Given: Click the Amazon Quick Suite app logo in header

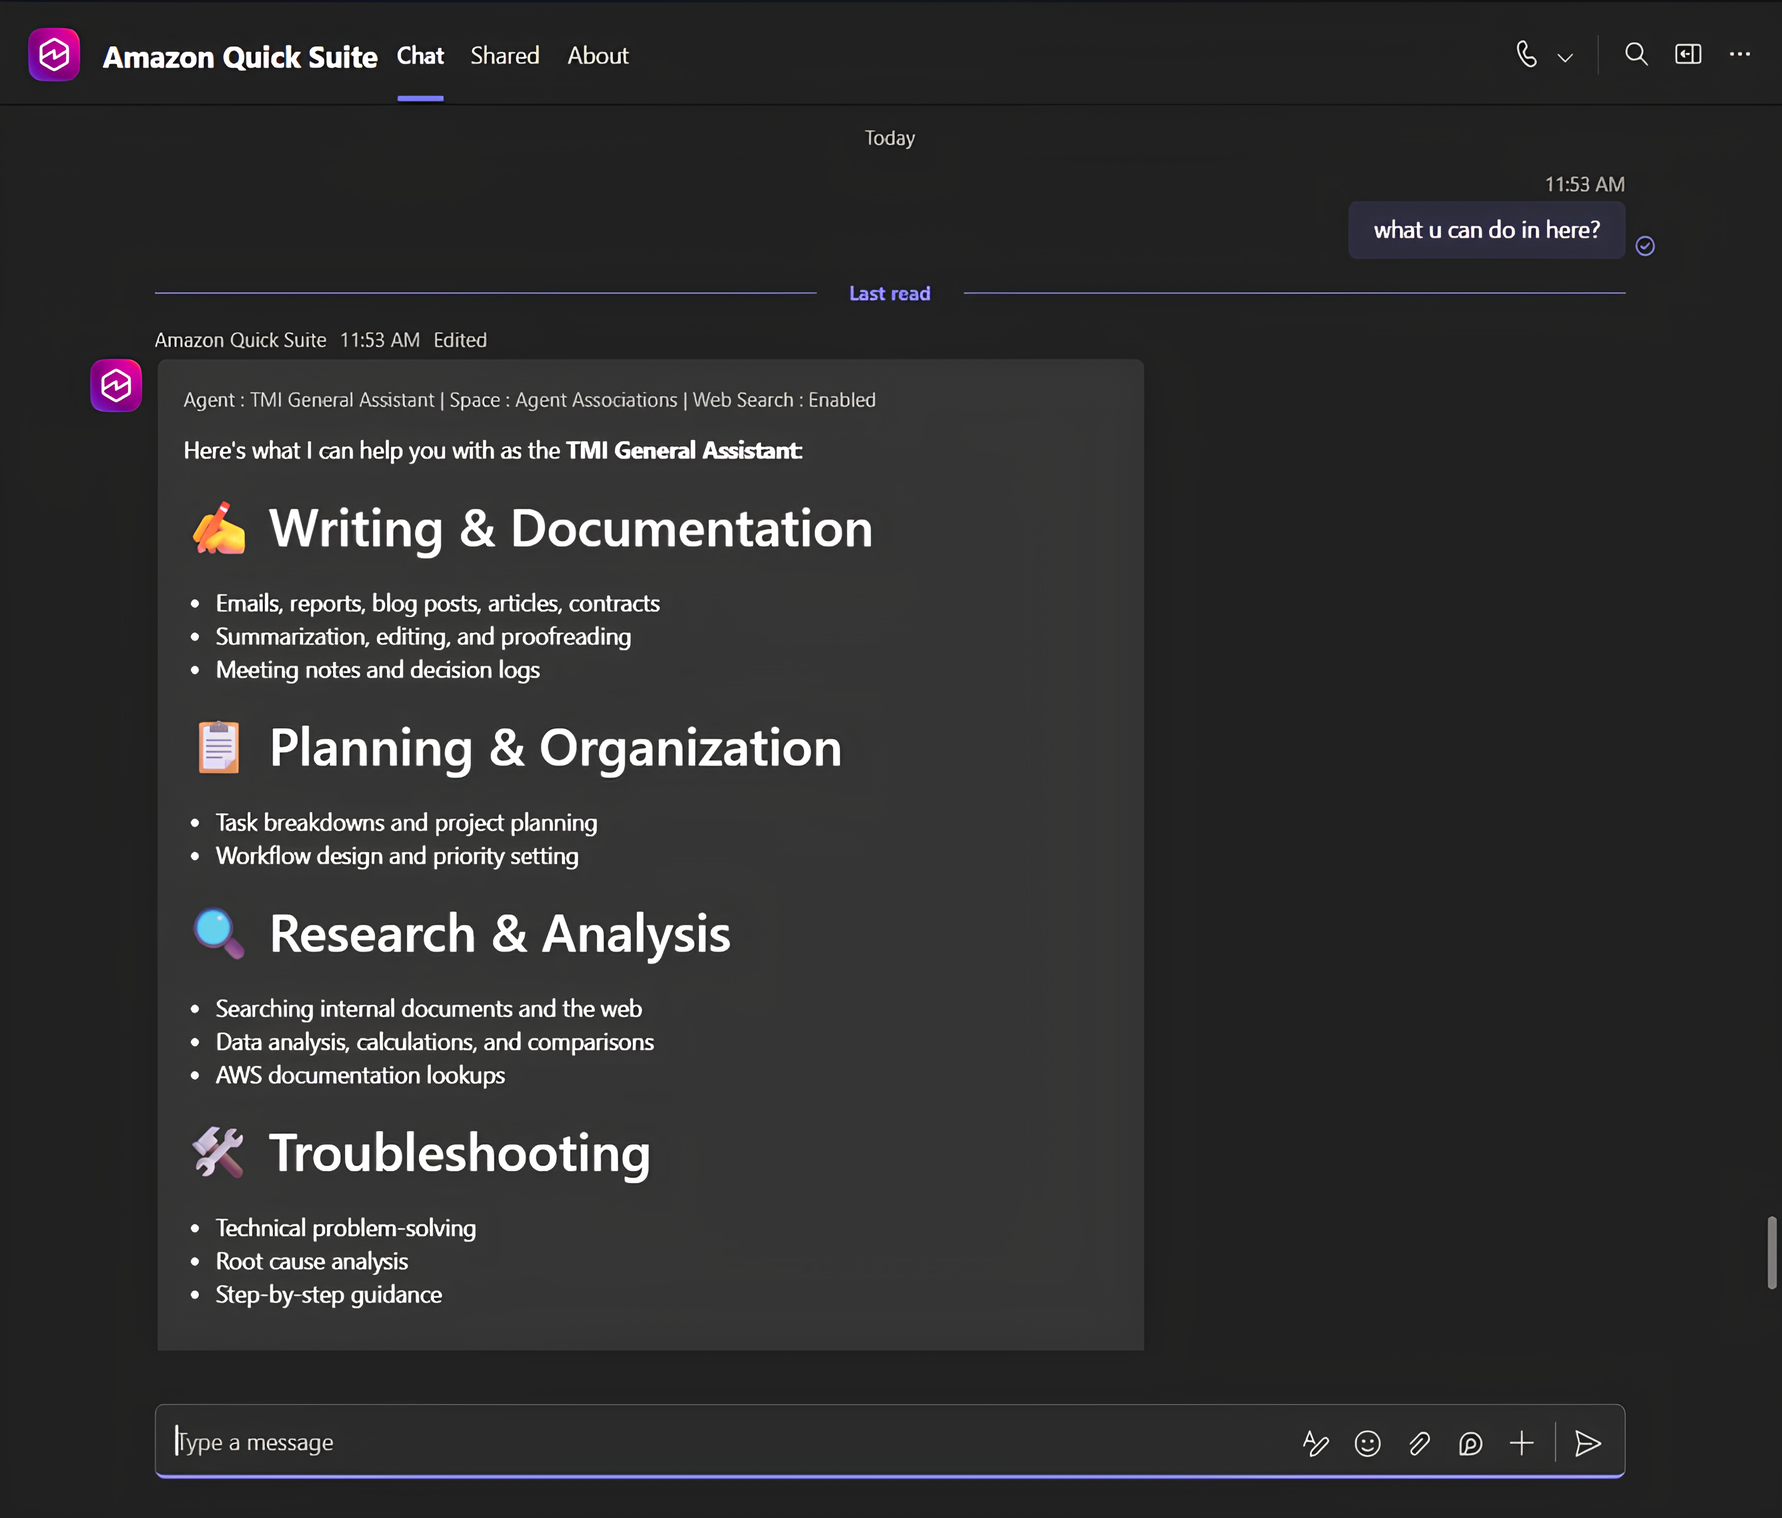Looking at the screenshot, I should click(x=54, y=55).
